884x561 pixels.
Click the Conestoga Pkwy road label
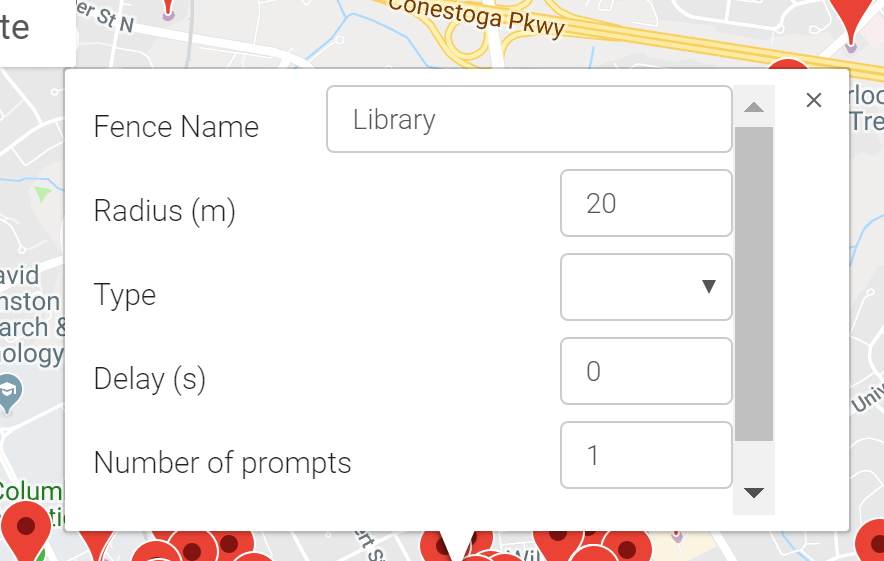coord(476,17)
